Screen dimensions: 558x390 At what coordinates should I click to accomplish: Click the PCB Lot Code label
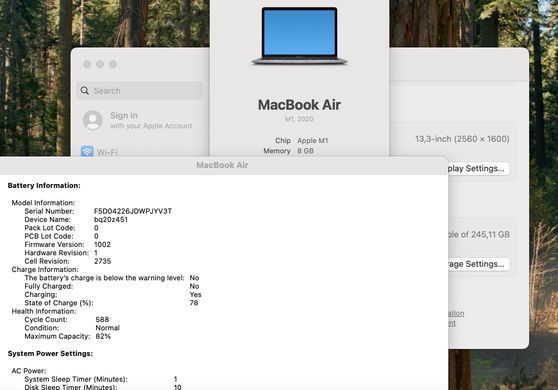point(49,236)
